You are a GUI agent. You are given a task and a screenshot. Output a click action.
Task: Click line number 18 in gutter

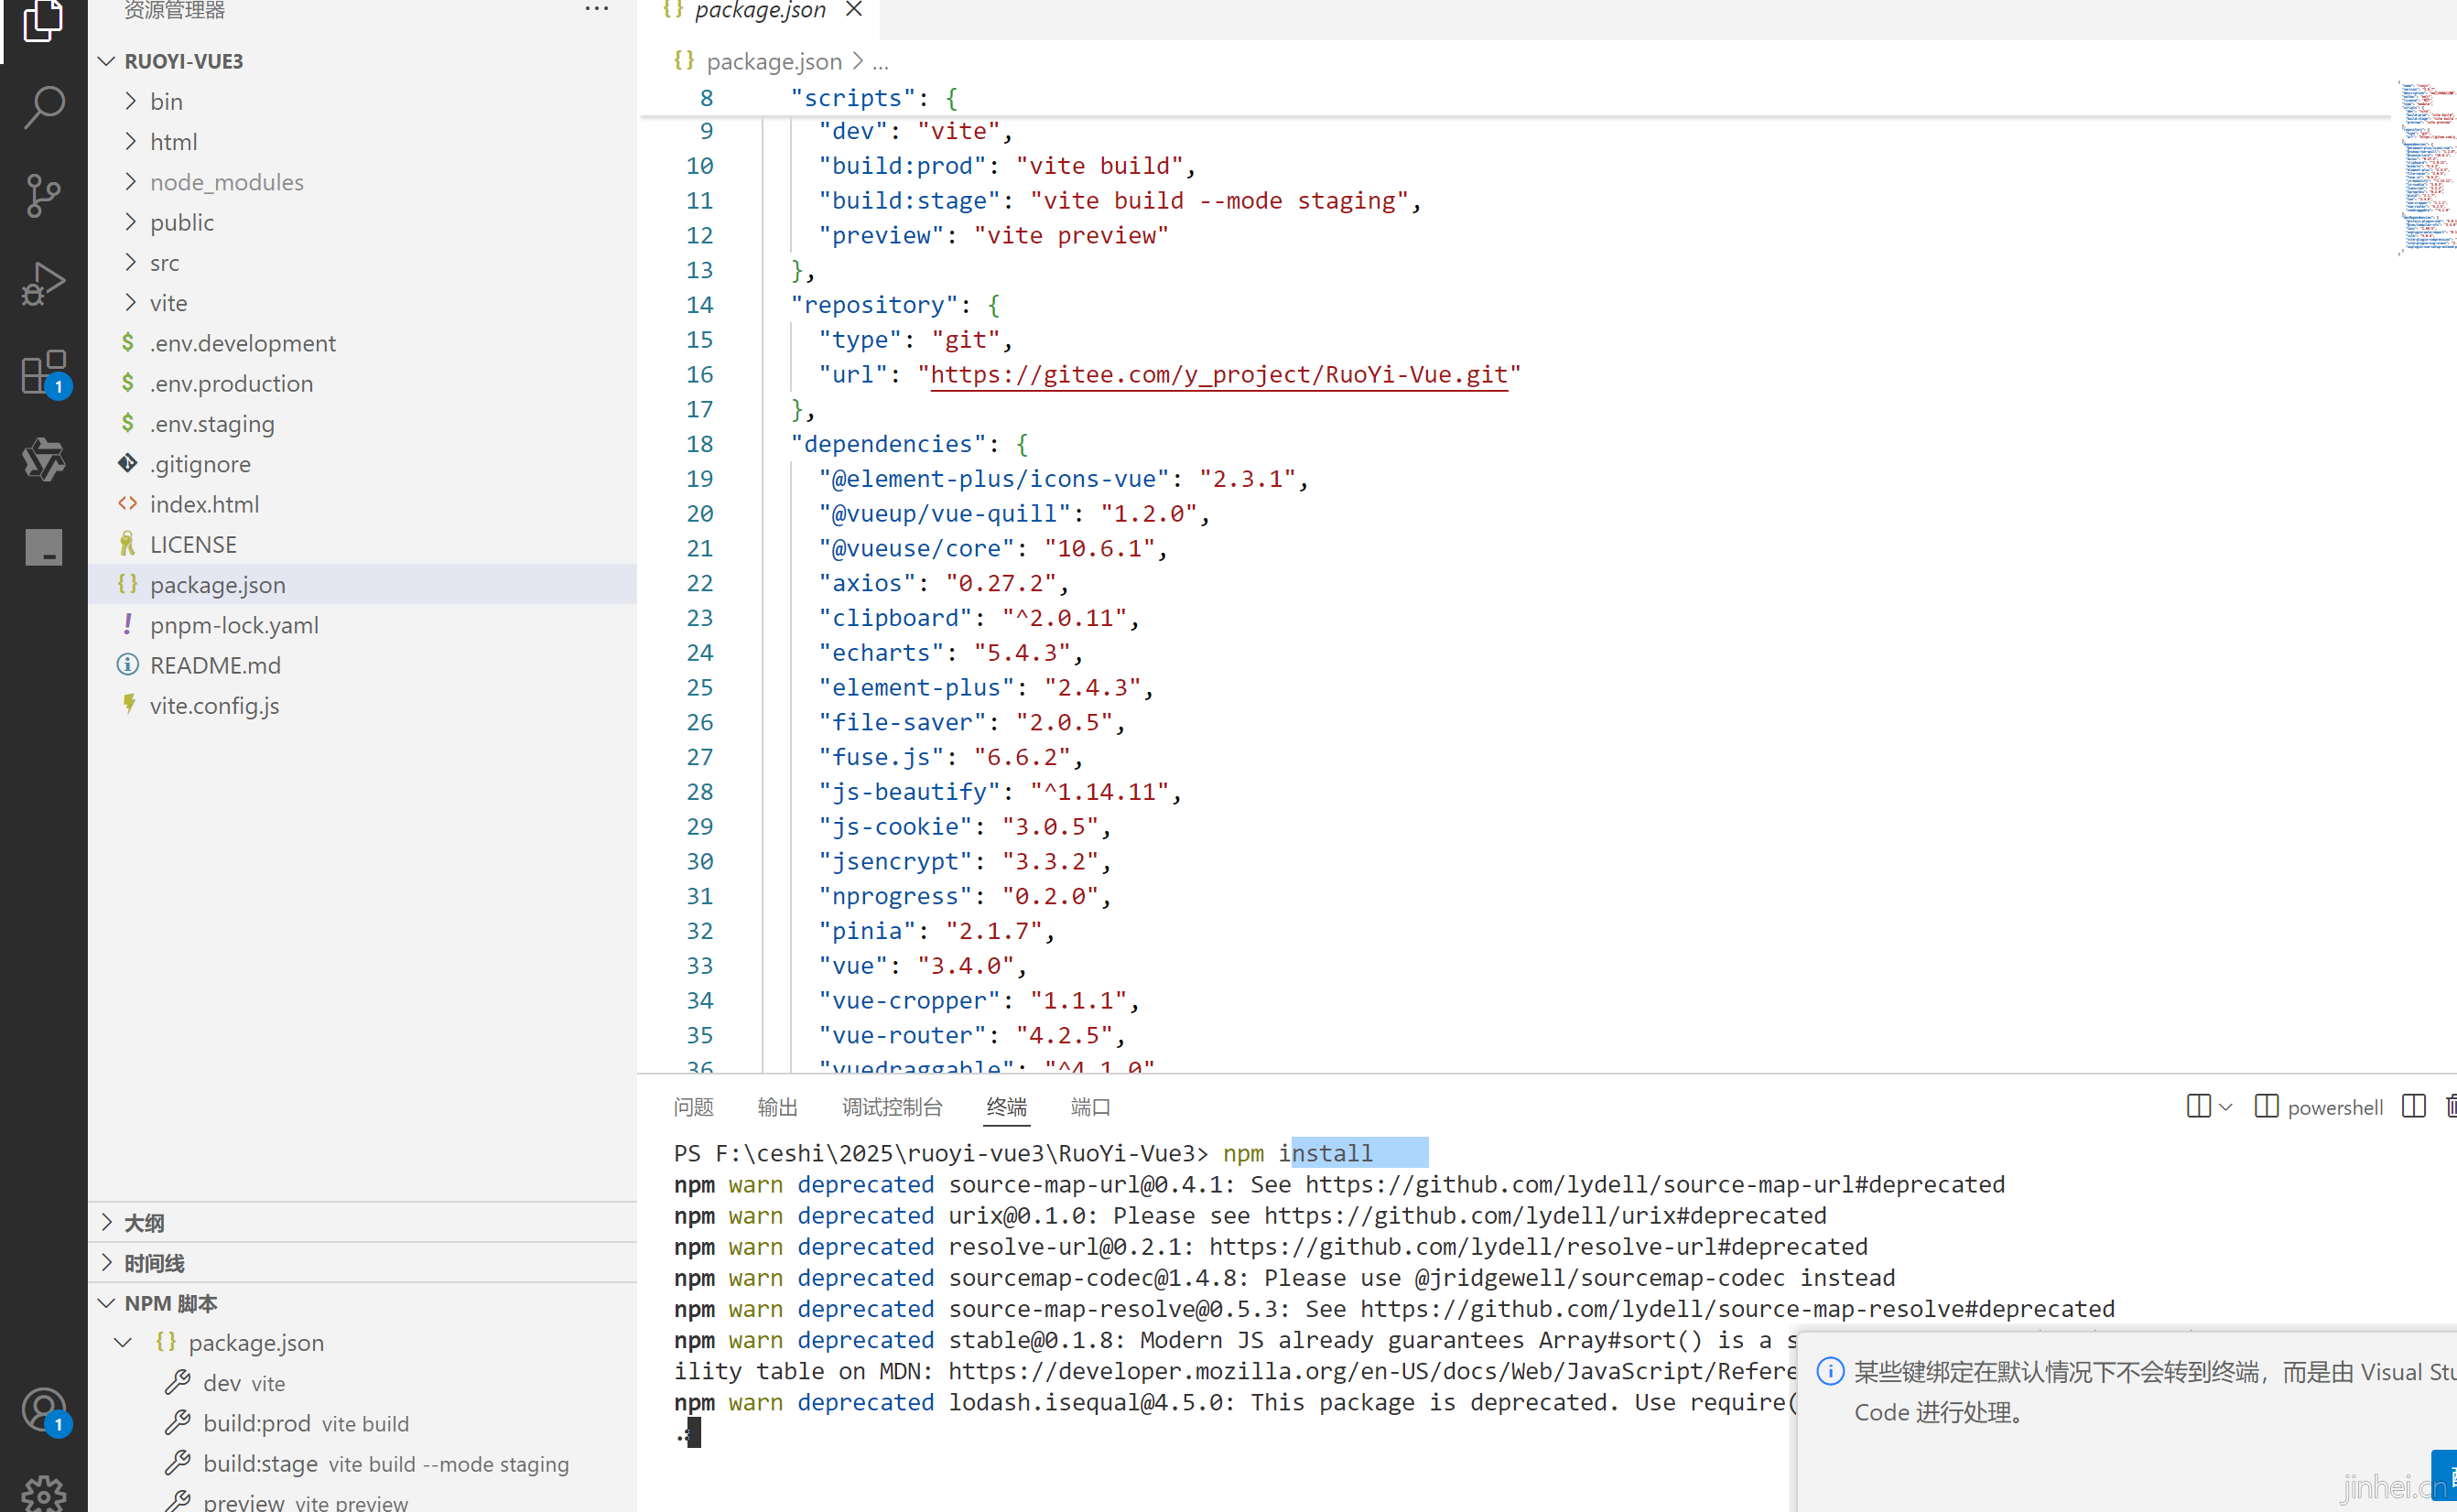(699, 444)
